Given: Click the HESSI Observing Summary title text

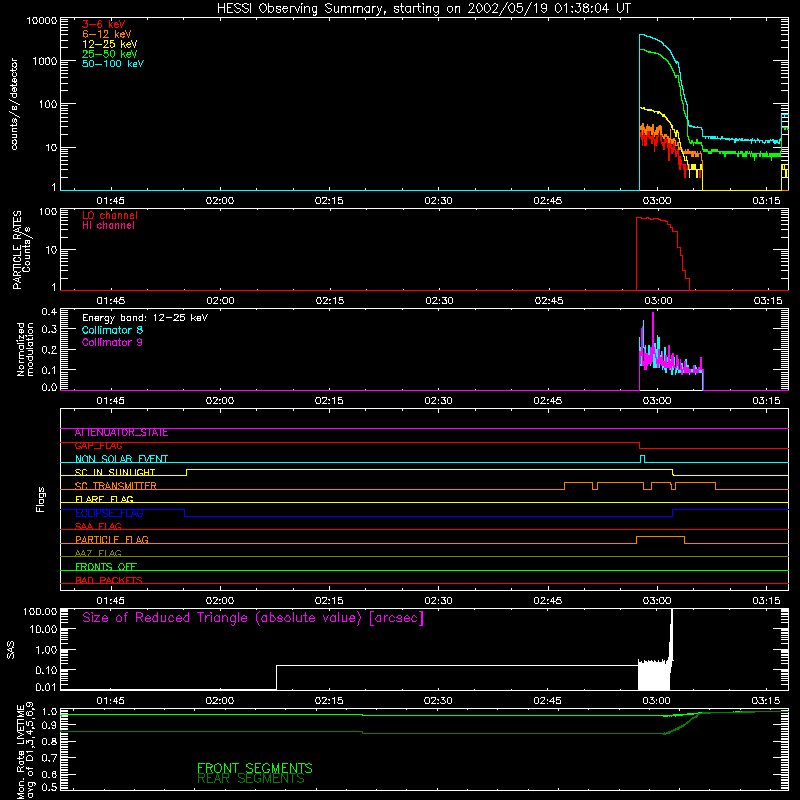Looking at the screenshot, I should click(x=423, y=9).
